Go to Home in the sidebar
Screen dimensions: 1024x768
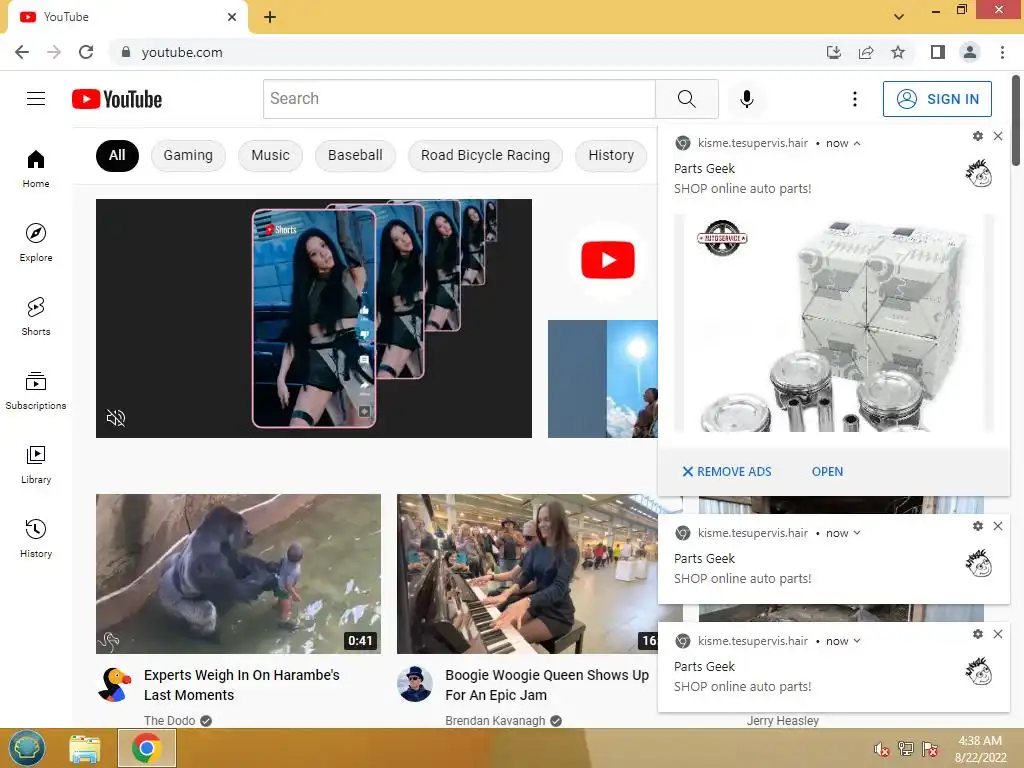point(36,168)
